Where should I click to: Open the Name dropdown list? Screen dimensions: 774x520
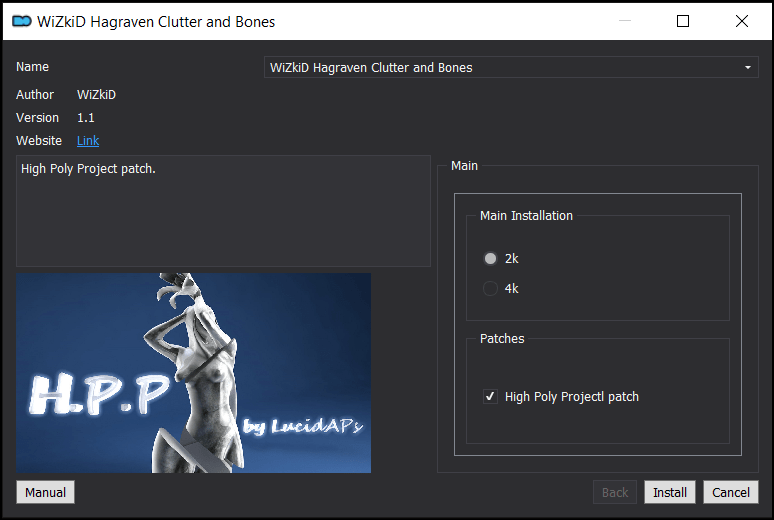click(x=511, y=67)
